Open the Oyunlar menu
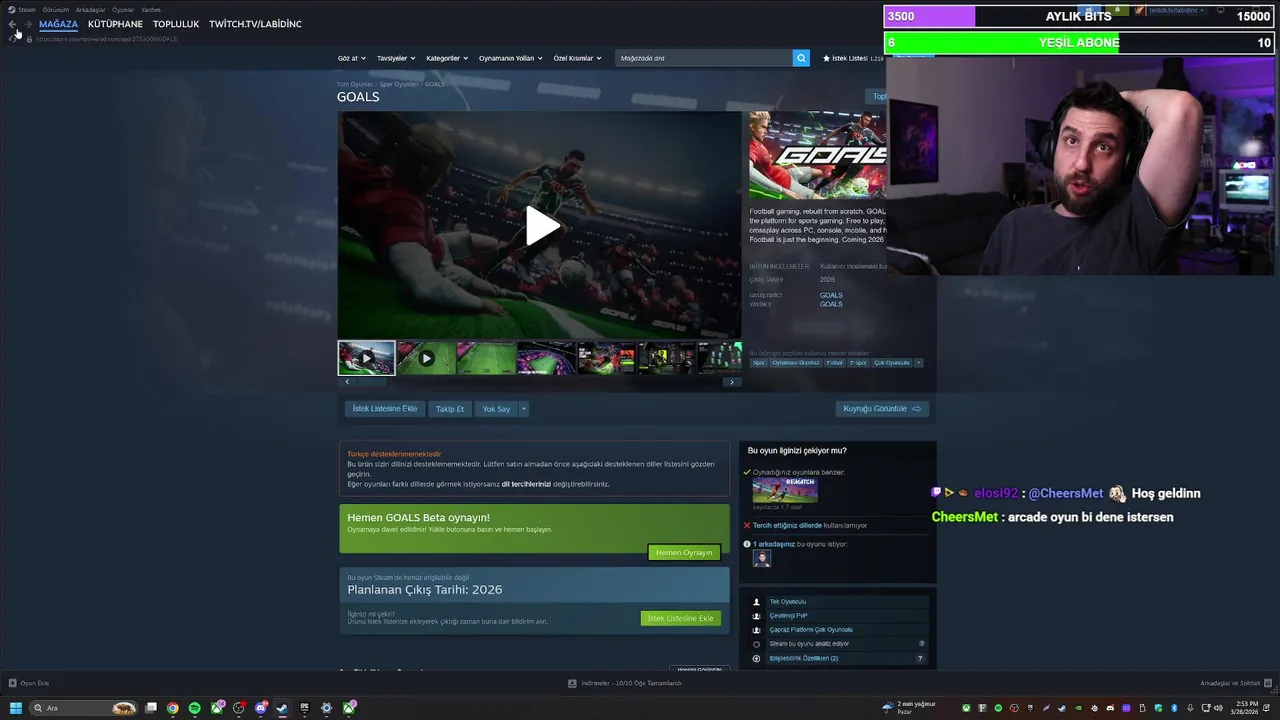The width and height of the screenshot is (1280, 720). [123, 9]
